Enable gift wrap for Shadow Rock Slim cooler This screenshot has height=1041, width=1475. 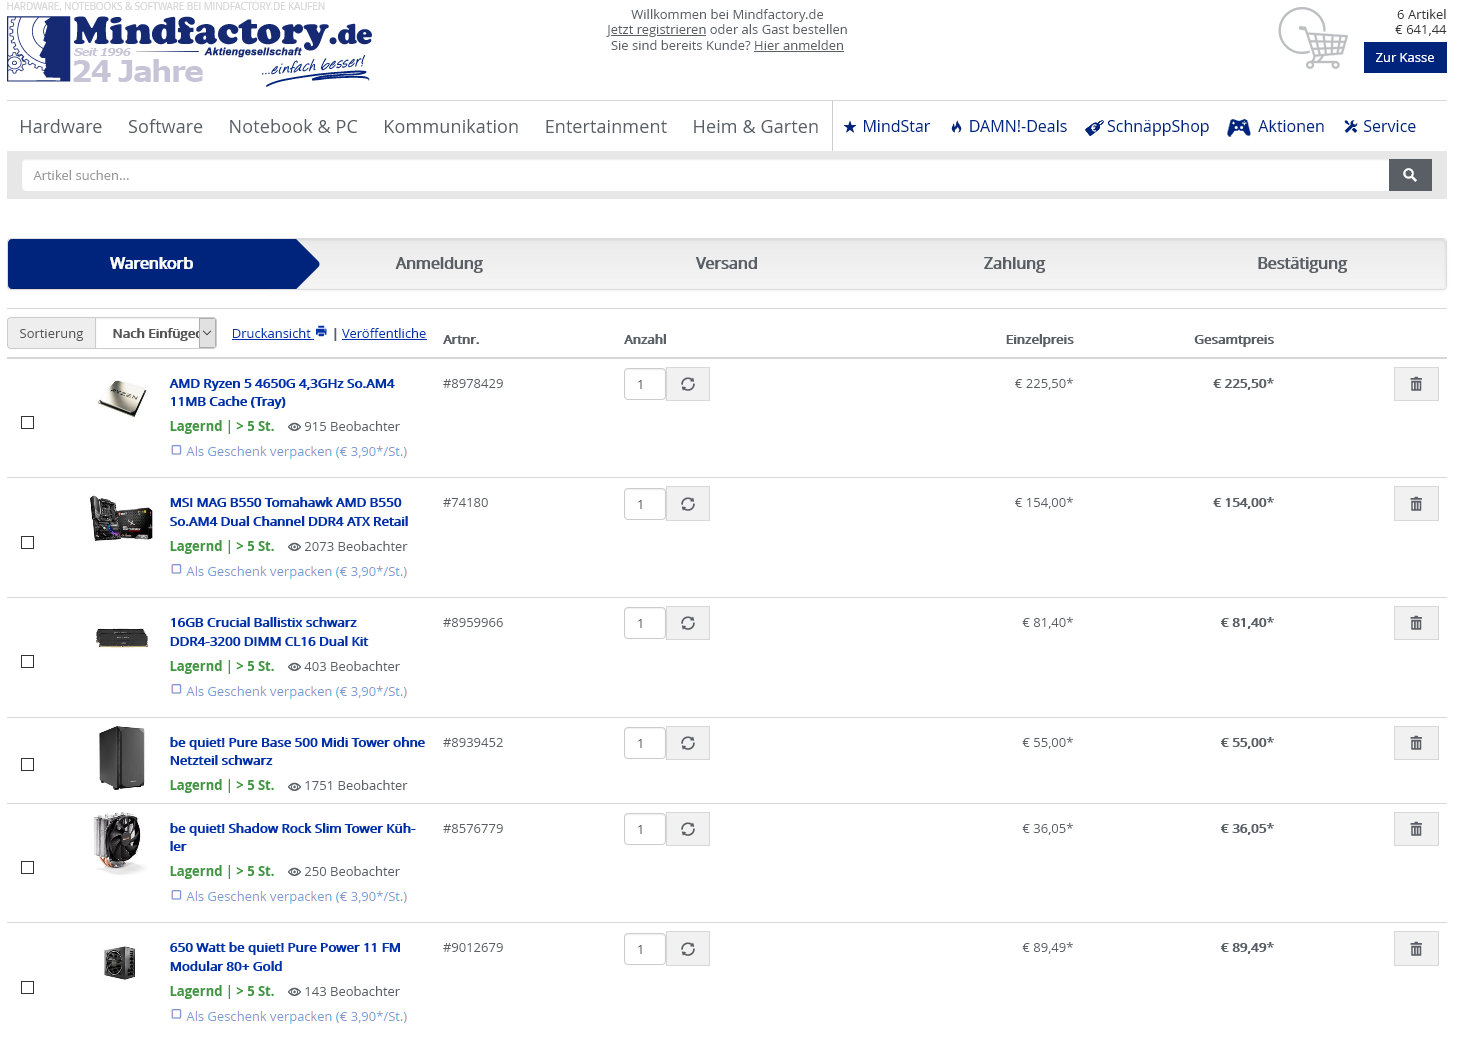pyautogui.click(x=177, y=895)
